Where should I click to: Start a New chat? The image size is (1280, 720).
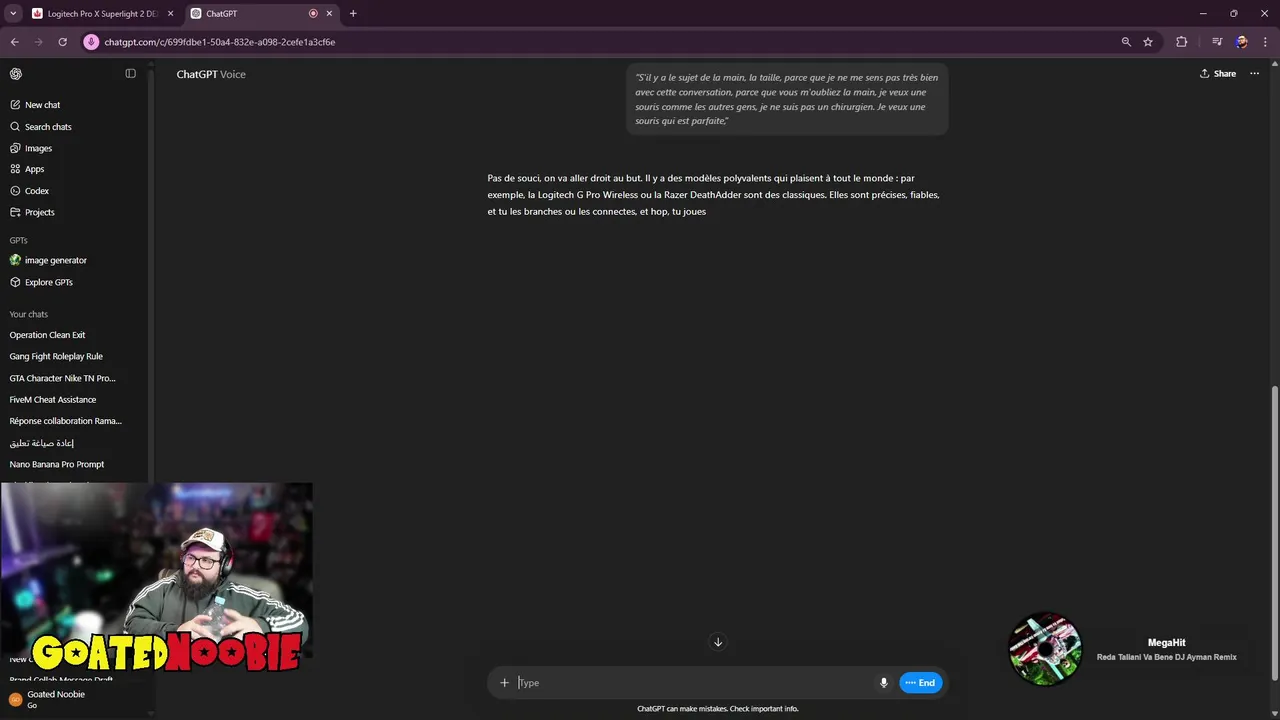43,105
